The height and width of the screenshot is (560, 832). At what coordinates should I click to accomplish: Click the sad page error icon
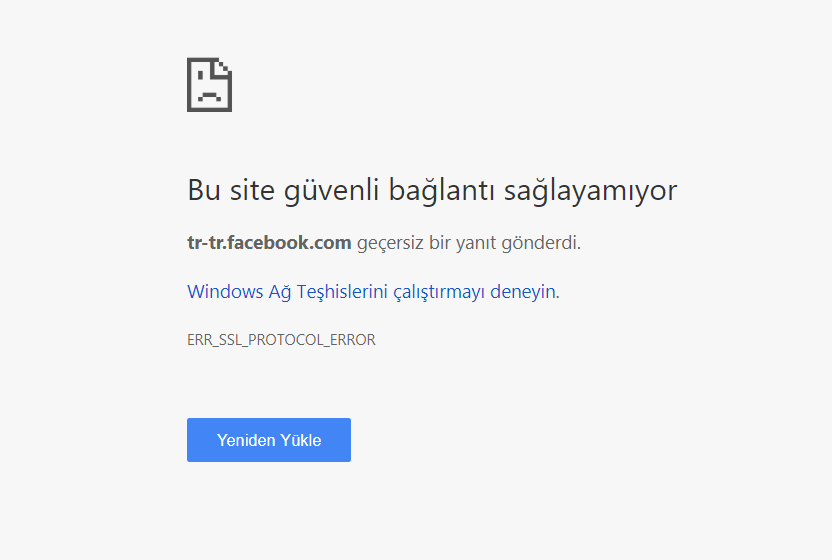pyautogui.click(x=210, y=84)
